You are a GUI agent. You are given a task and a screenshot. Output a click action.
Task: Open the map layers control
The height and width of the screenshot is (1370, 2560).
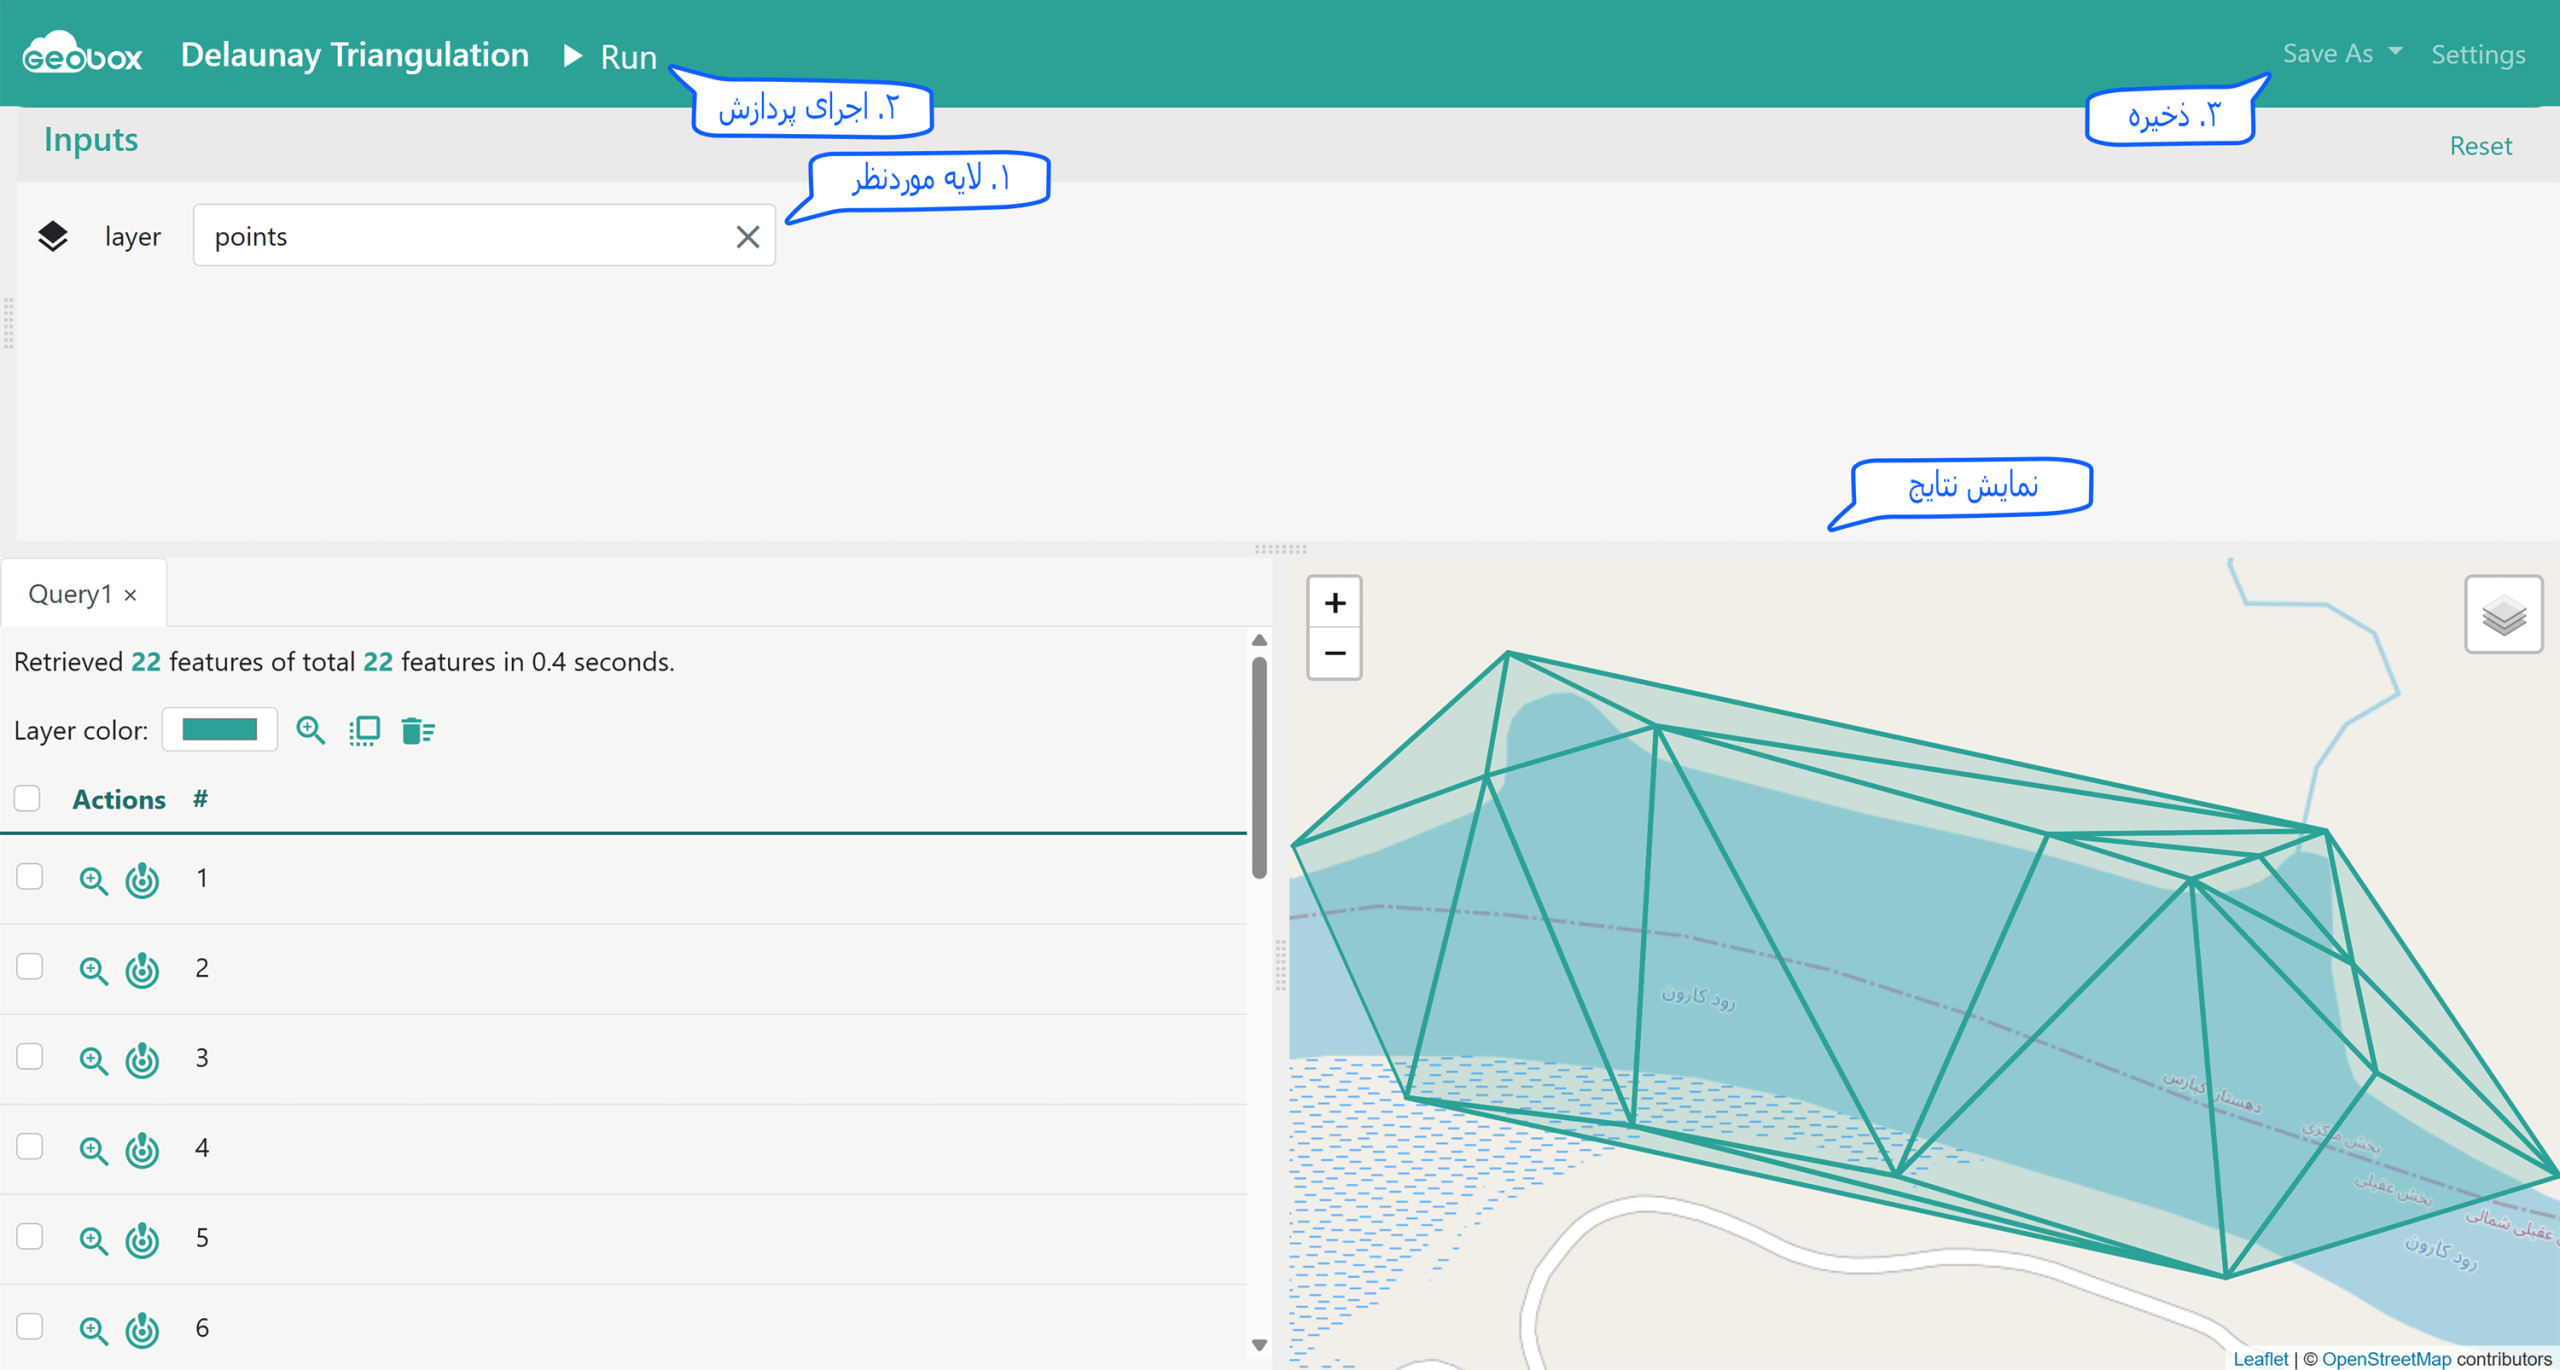click(x=2503, y=614)
